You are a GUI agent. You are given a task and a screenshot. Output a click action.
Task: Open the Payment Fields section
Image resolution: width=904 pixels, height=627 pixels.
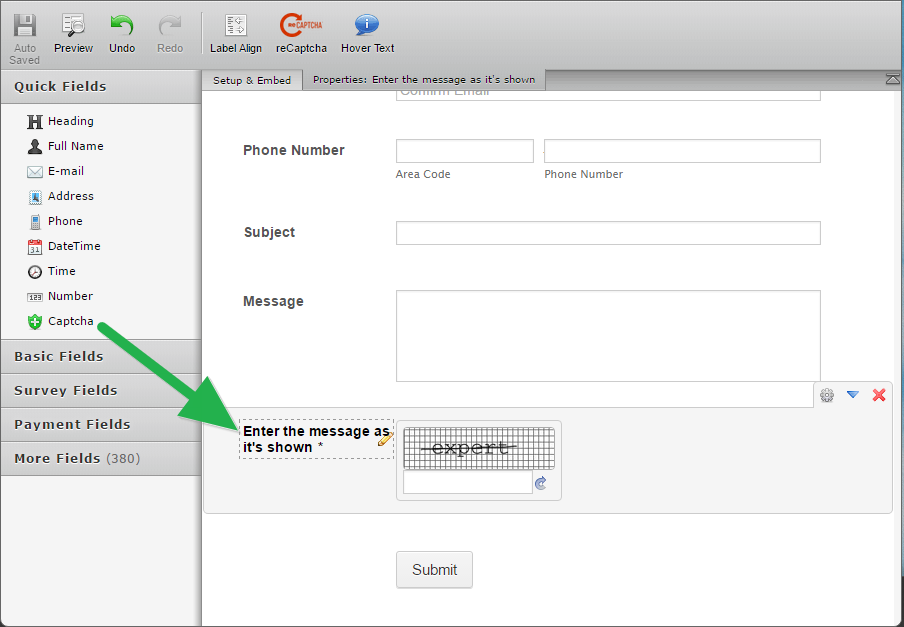pos(100,424)
